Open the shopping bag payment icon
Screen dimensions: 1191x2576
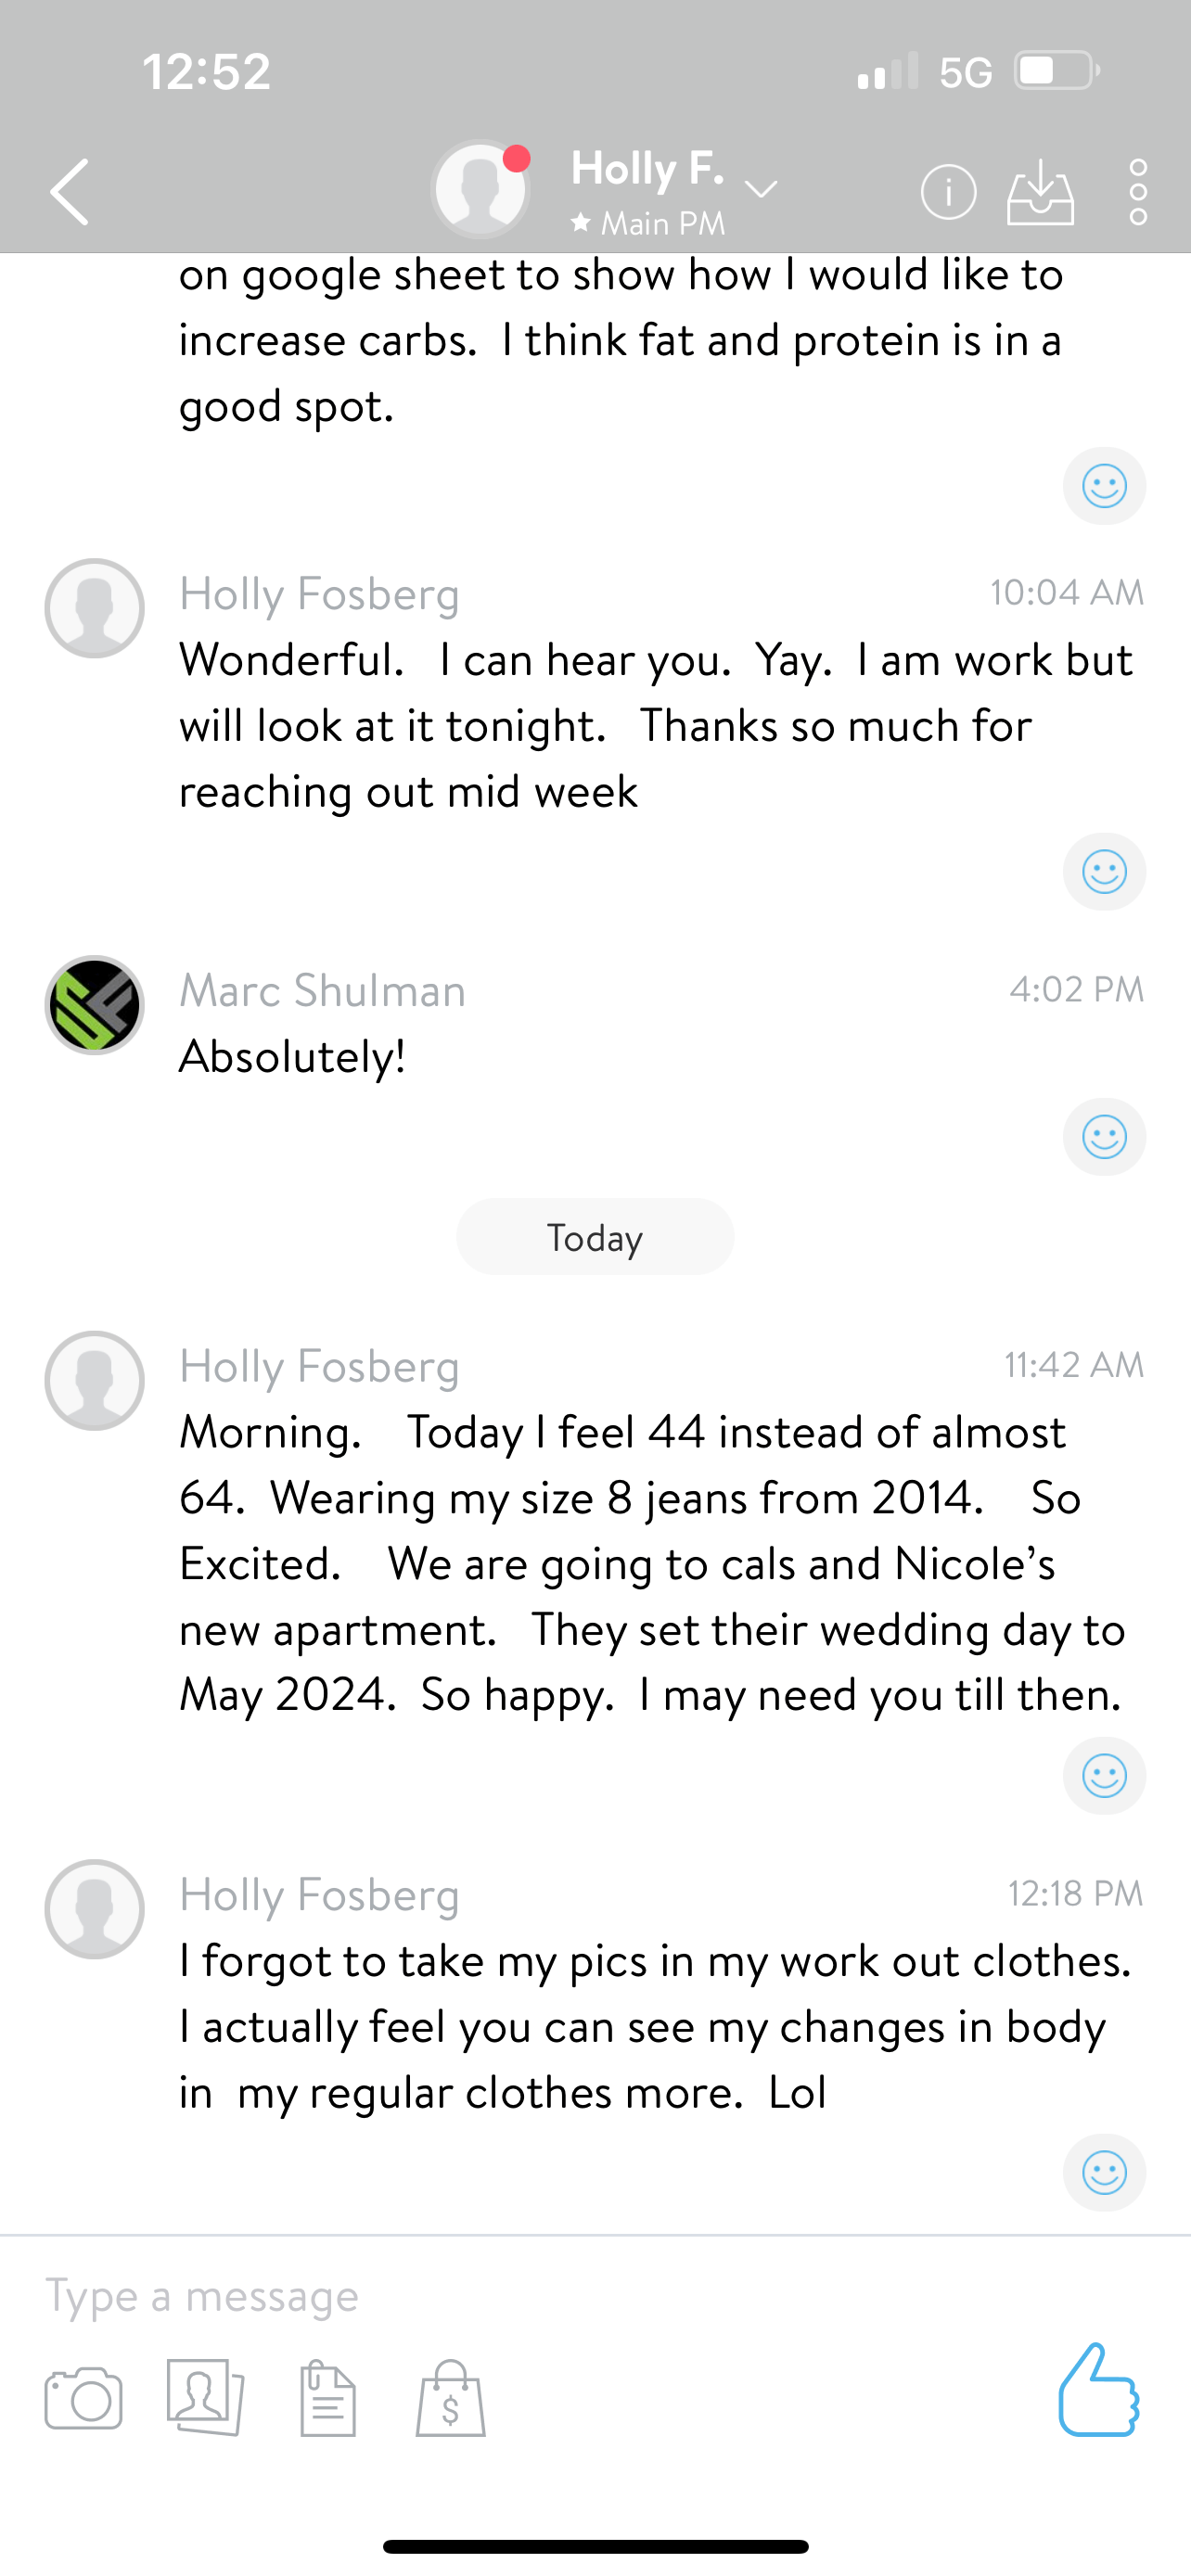pyautogui.click(x=451, y=2398)
